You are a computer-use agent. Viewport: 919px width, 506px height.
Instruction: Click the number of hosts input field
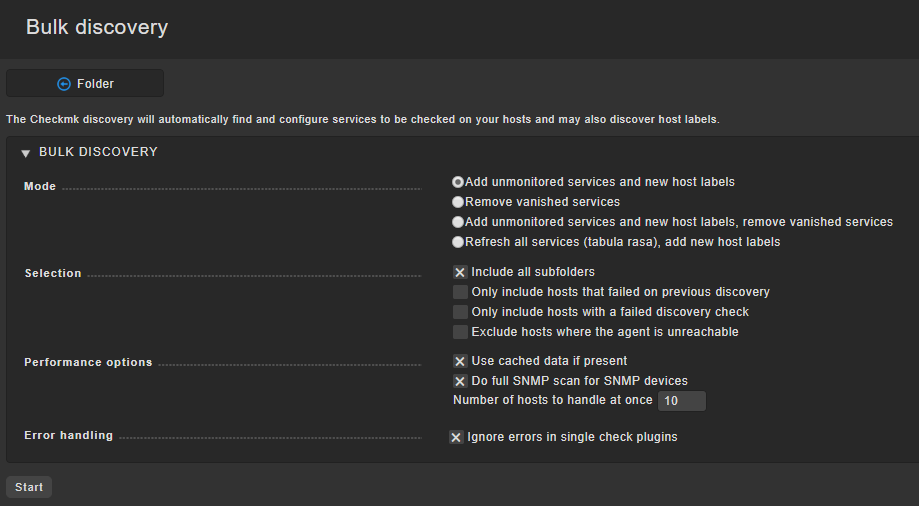[682, 401]
